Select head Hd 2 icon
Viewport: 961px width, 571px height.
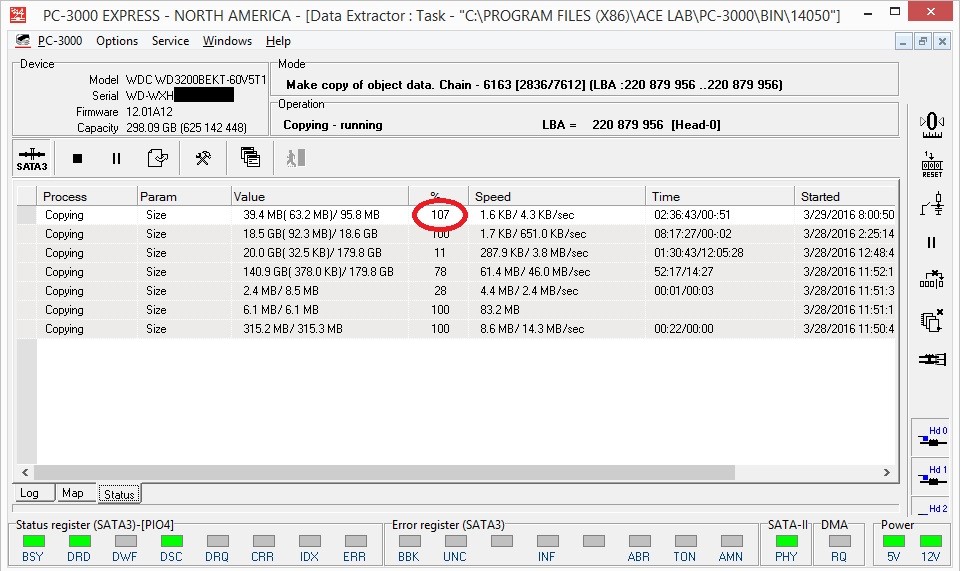click(x=932, y=508)
